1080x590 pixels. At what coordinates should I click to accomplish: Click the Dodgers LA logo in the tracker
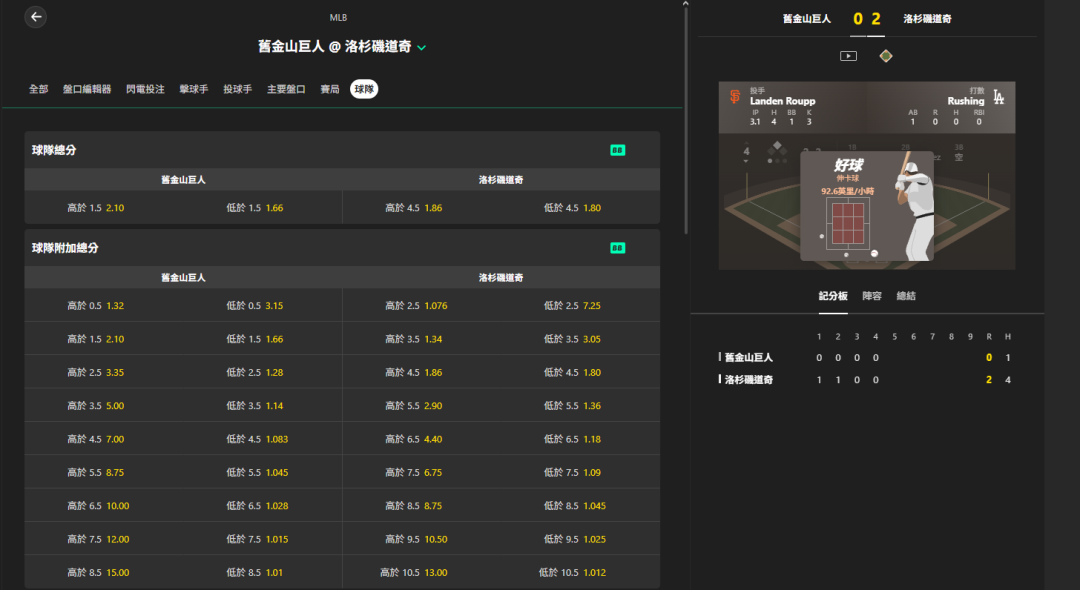coord(999,98)
